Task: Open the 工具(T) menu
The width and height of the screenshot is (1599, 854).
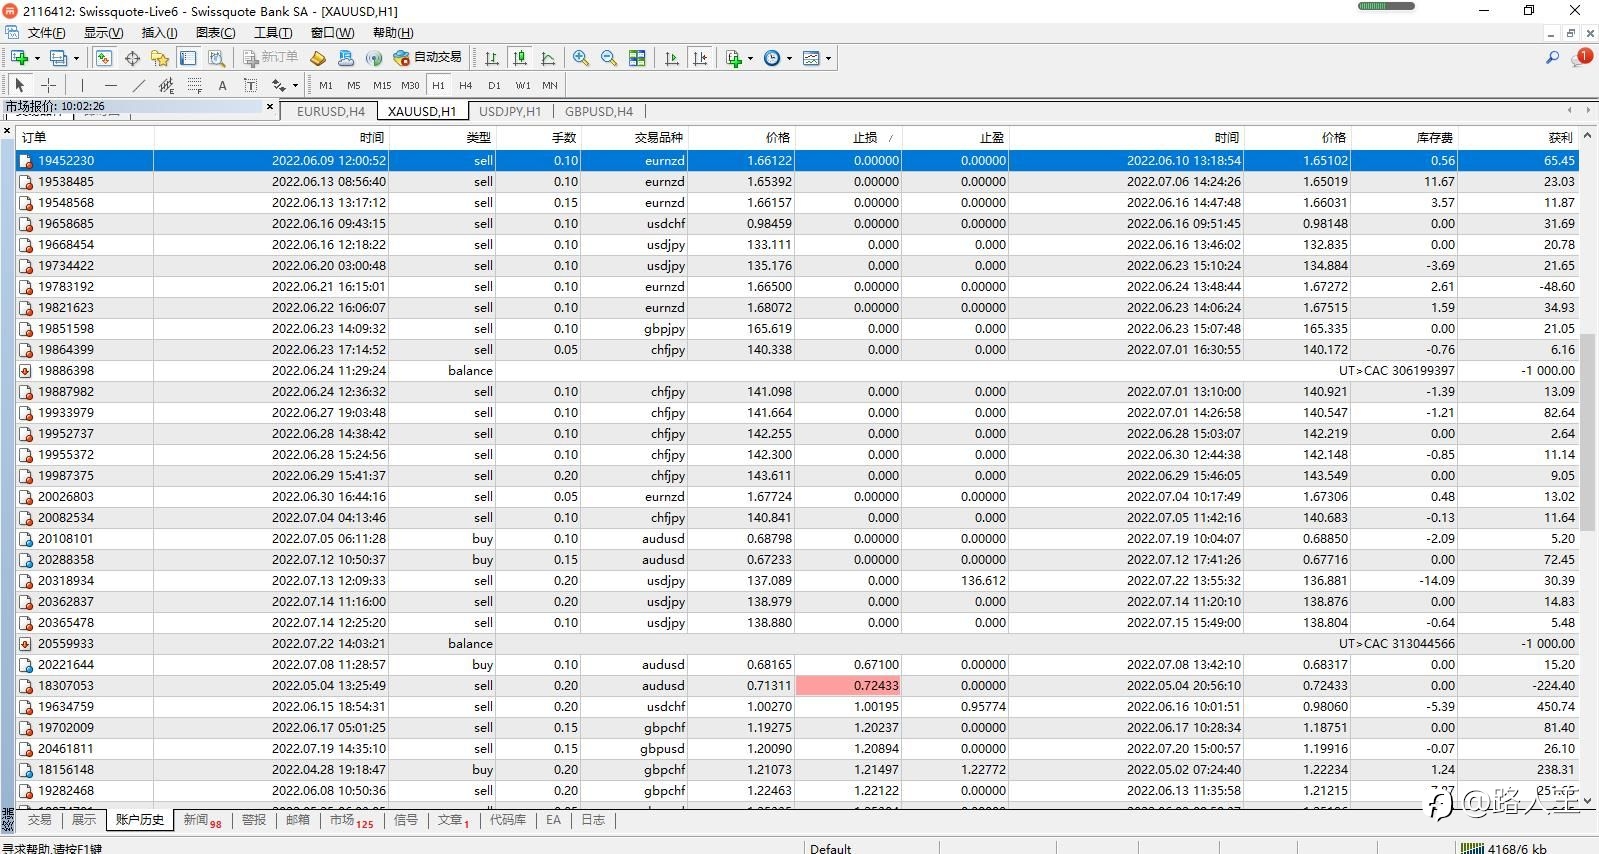Action: click(x=273, y=32)
